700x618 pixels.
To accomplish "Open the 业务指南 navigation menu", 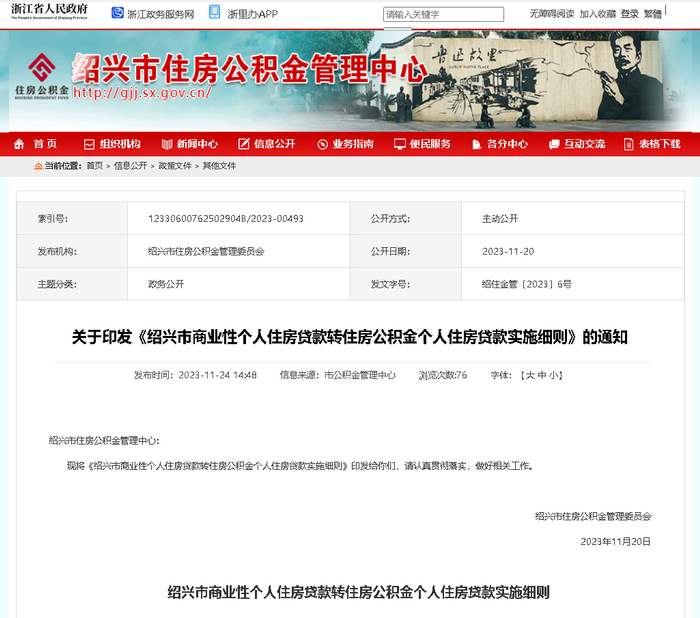I will (x=353, y=144).
